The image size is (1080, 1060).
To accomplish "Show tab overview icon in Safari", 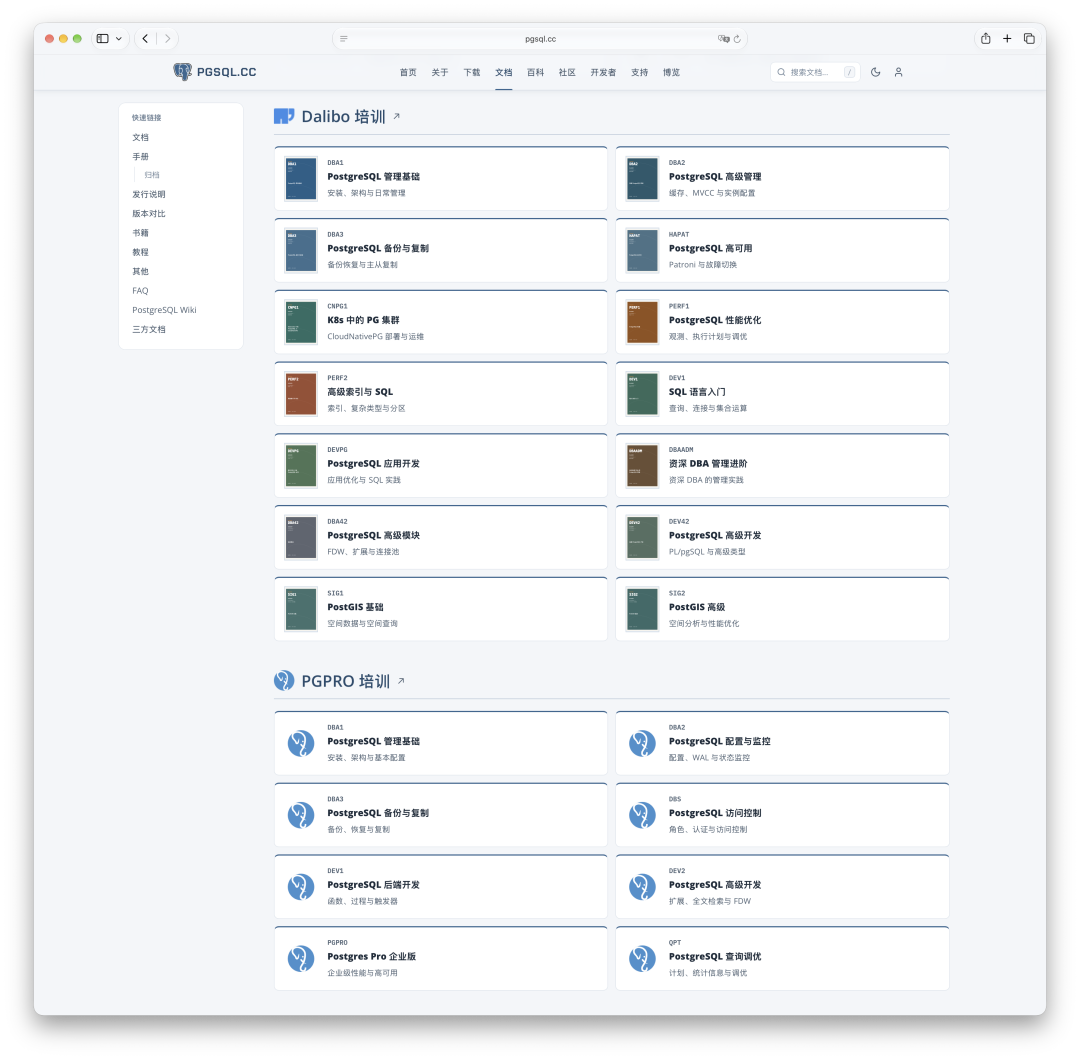I will point(1029,39).
